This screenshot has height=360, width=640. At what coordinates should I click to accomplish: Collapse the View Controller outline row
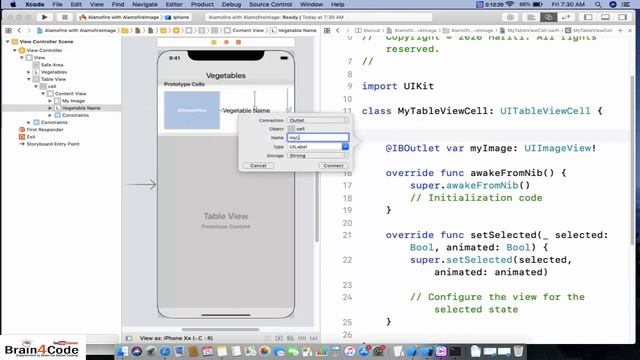[15, 50]
